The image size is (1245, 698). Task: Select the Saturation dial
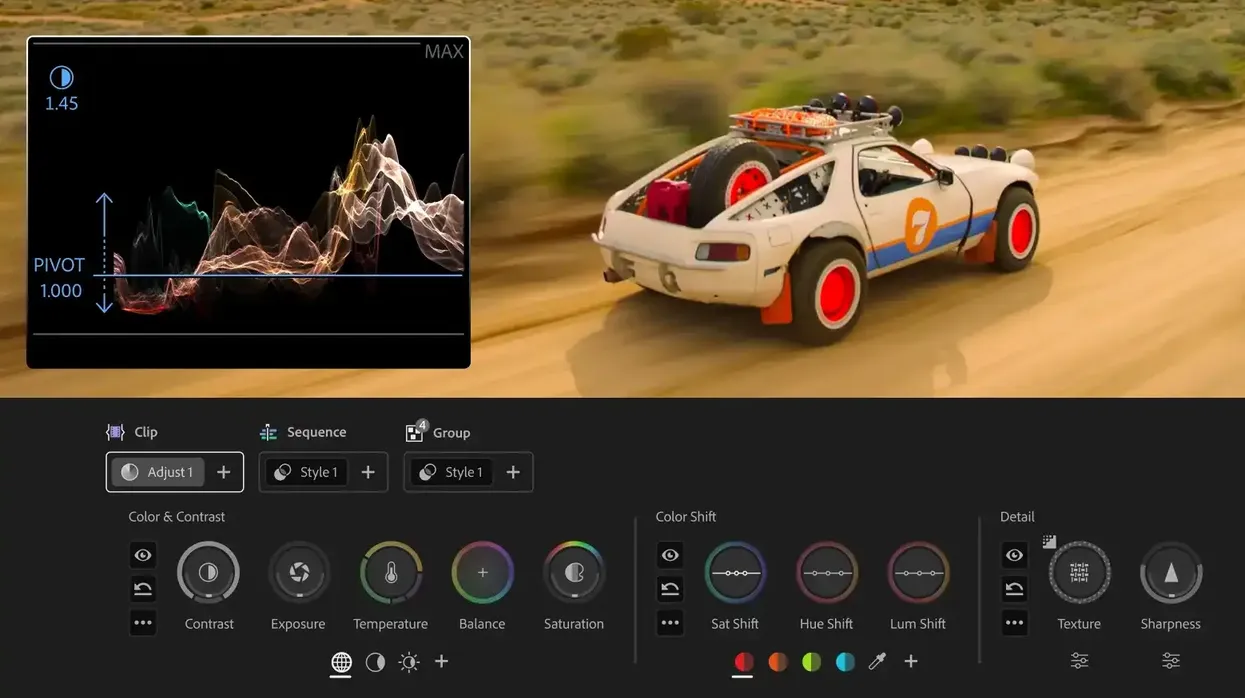coord(574,573)
